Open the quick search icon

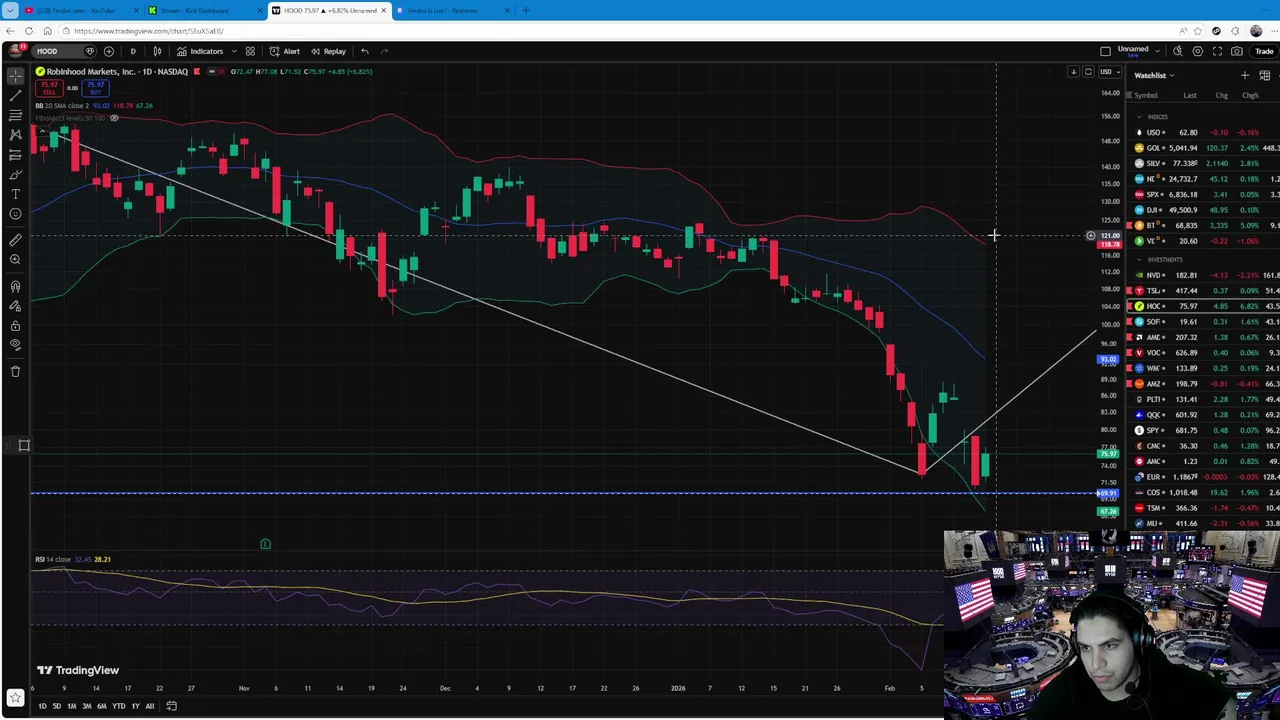pos(1178,51)
